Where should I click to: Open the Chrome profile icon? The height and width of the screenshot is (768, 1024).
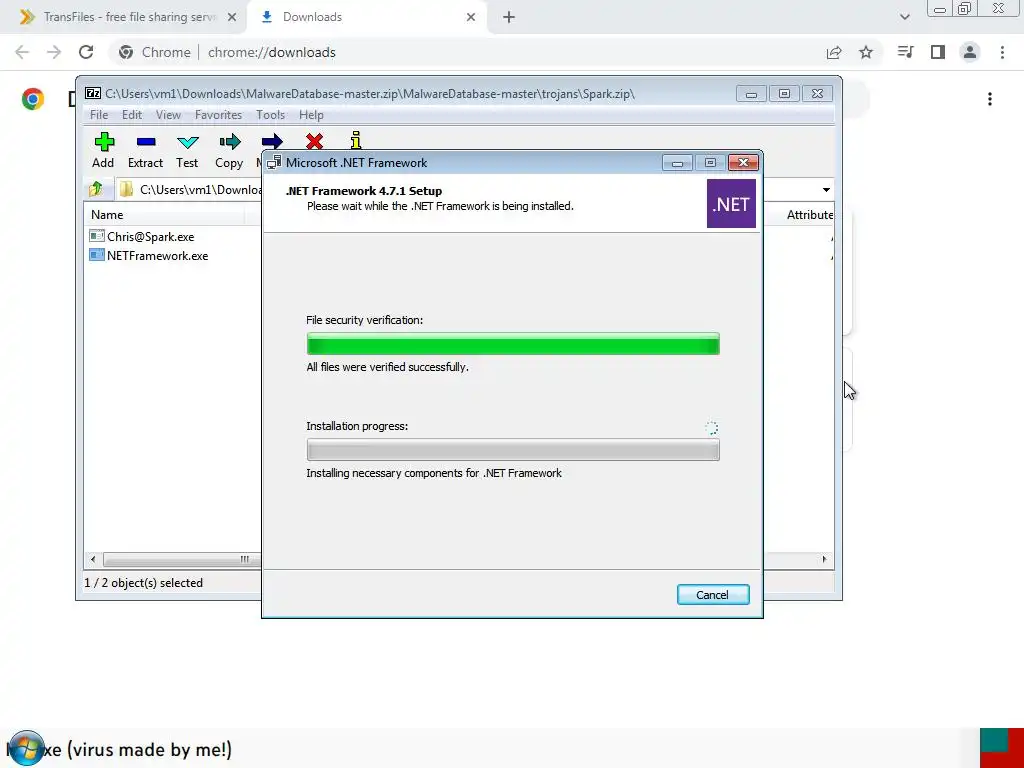(970, 52)
